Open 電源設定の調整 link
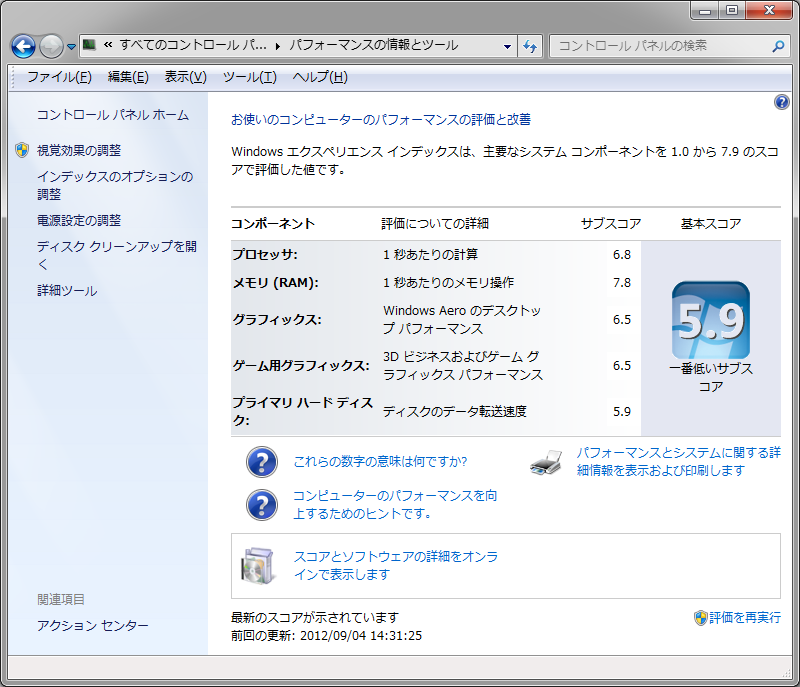The width and height of the screenshot is (800, 687). [x=79, y=220]
